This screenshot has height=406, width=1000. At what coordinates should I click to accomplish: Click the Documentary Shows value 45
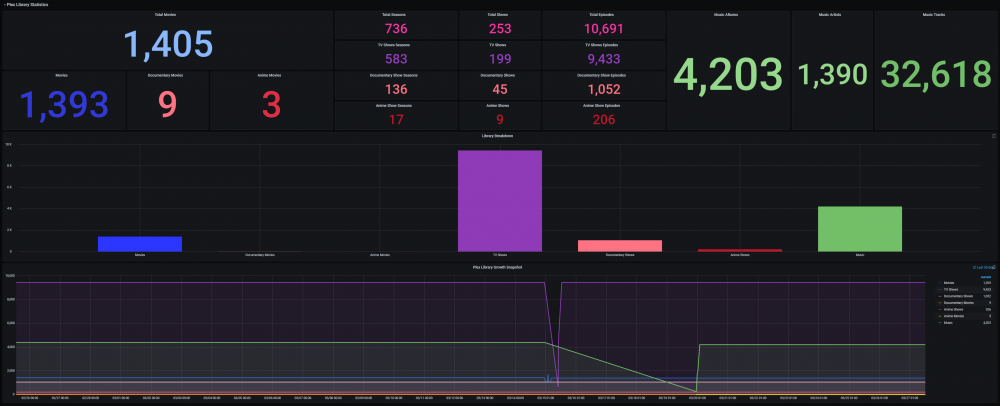coord(500,89)
